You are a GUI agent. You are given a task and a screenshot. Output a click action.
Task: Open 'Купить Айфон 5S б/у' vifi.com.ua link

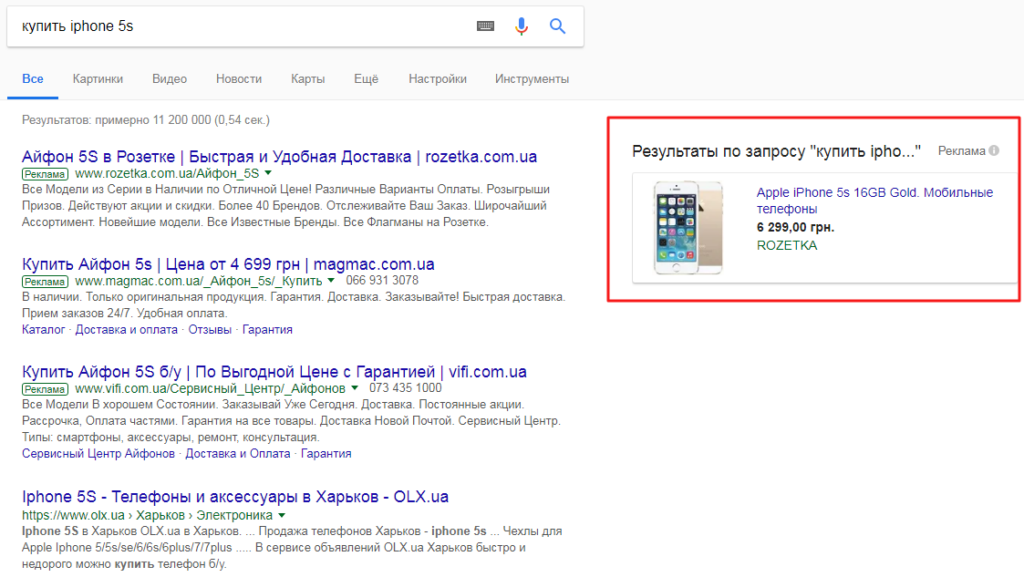(x=274, y=372)
